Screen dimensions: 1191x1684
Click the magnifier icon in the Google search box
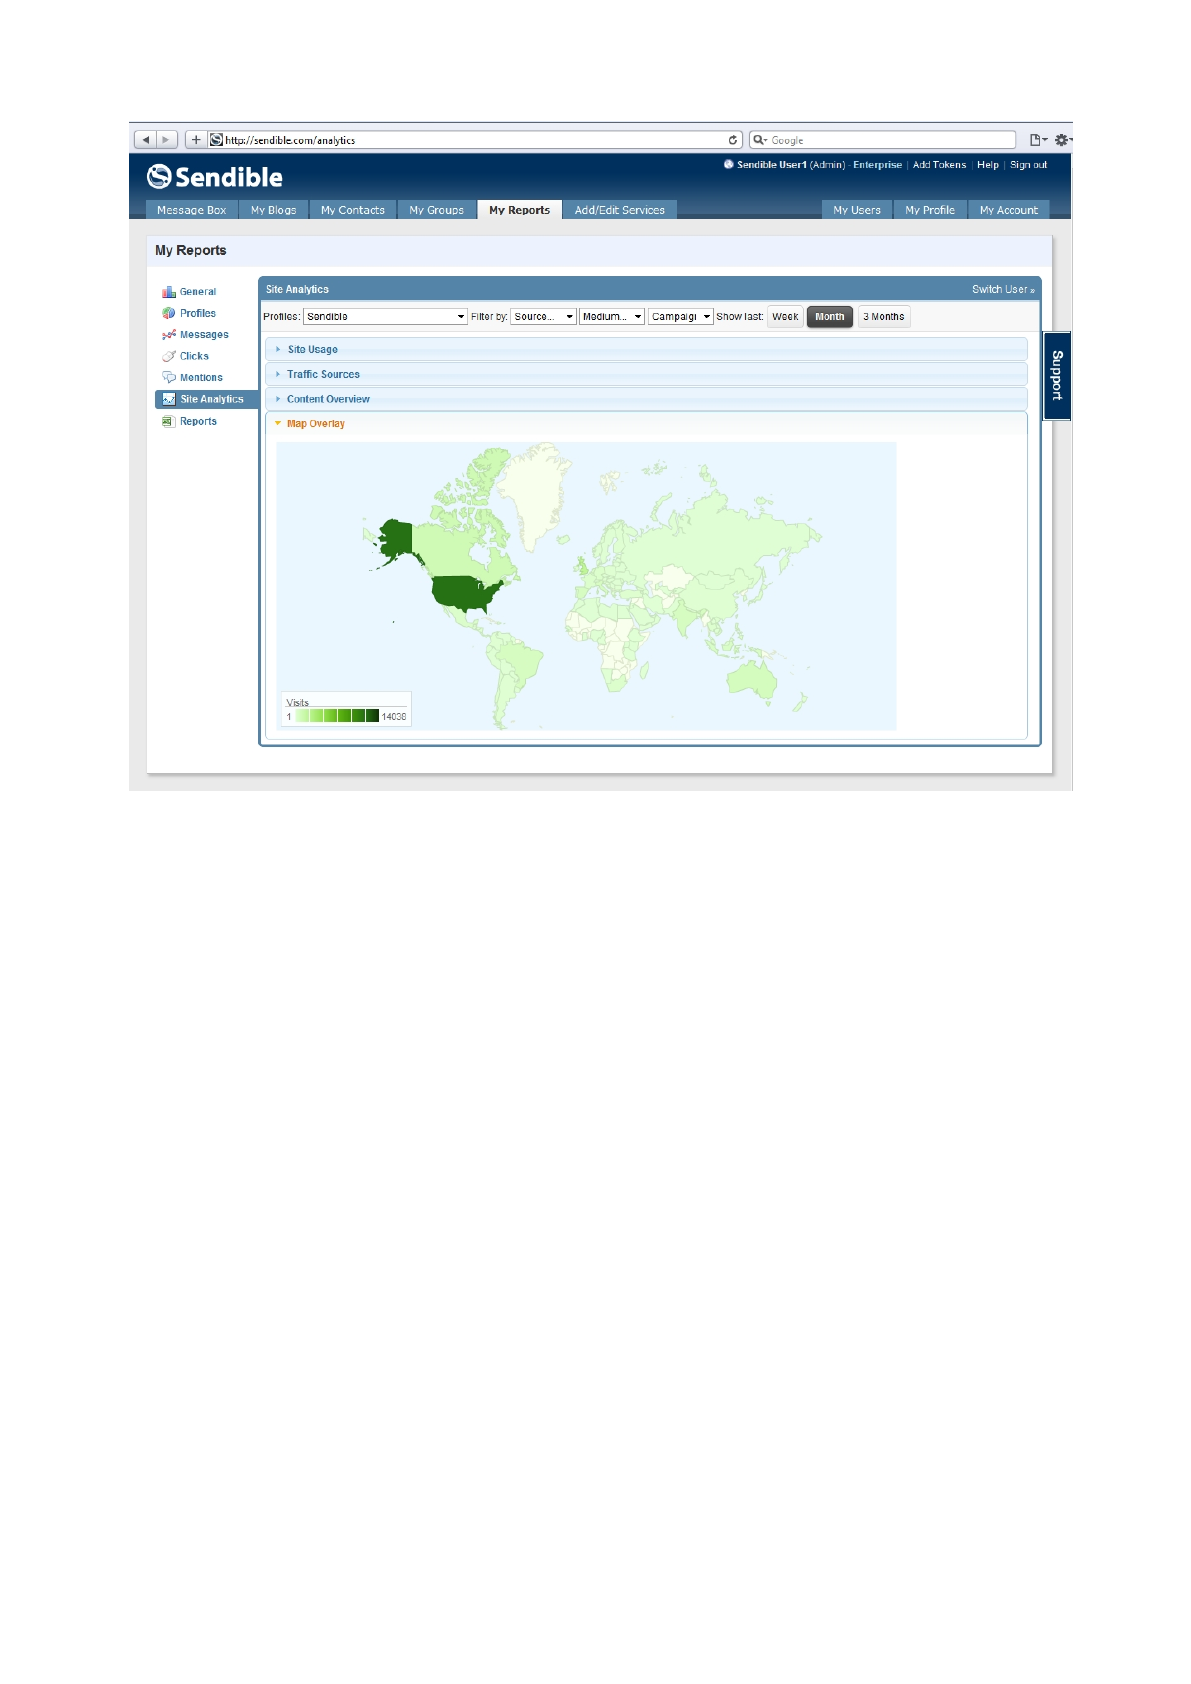pyautogui.click(x=760, y=140)
